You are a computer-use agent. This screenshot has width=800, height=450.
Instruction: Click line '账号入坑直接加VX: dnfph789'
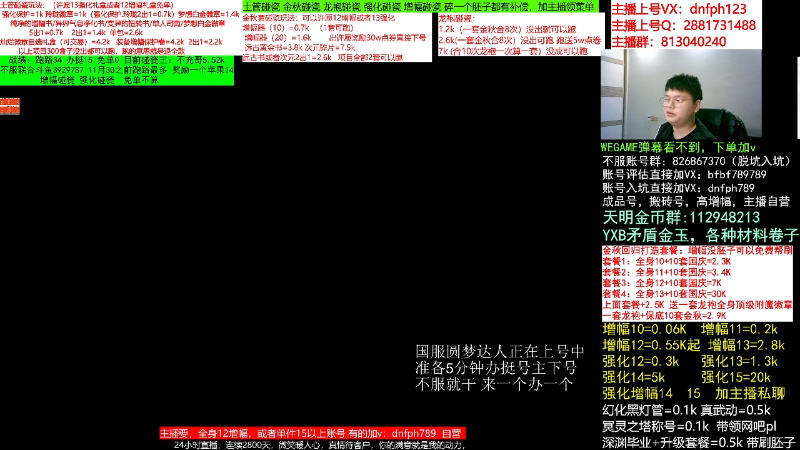tap(678, 188)
